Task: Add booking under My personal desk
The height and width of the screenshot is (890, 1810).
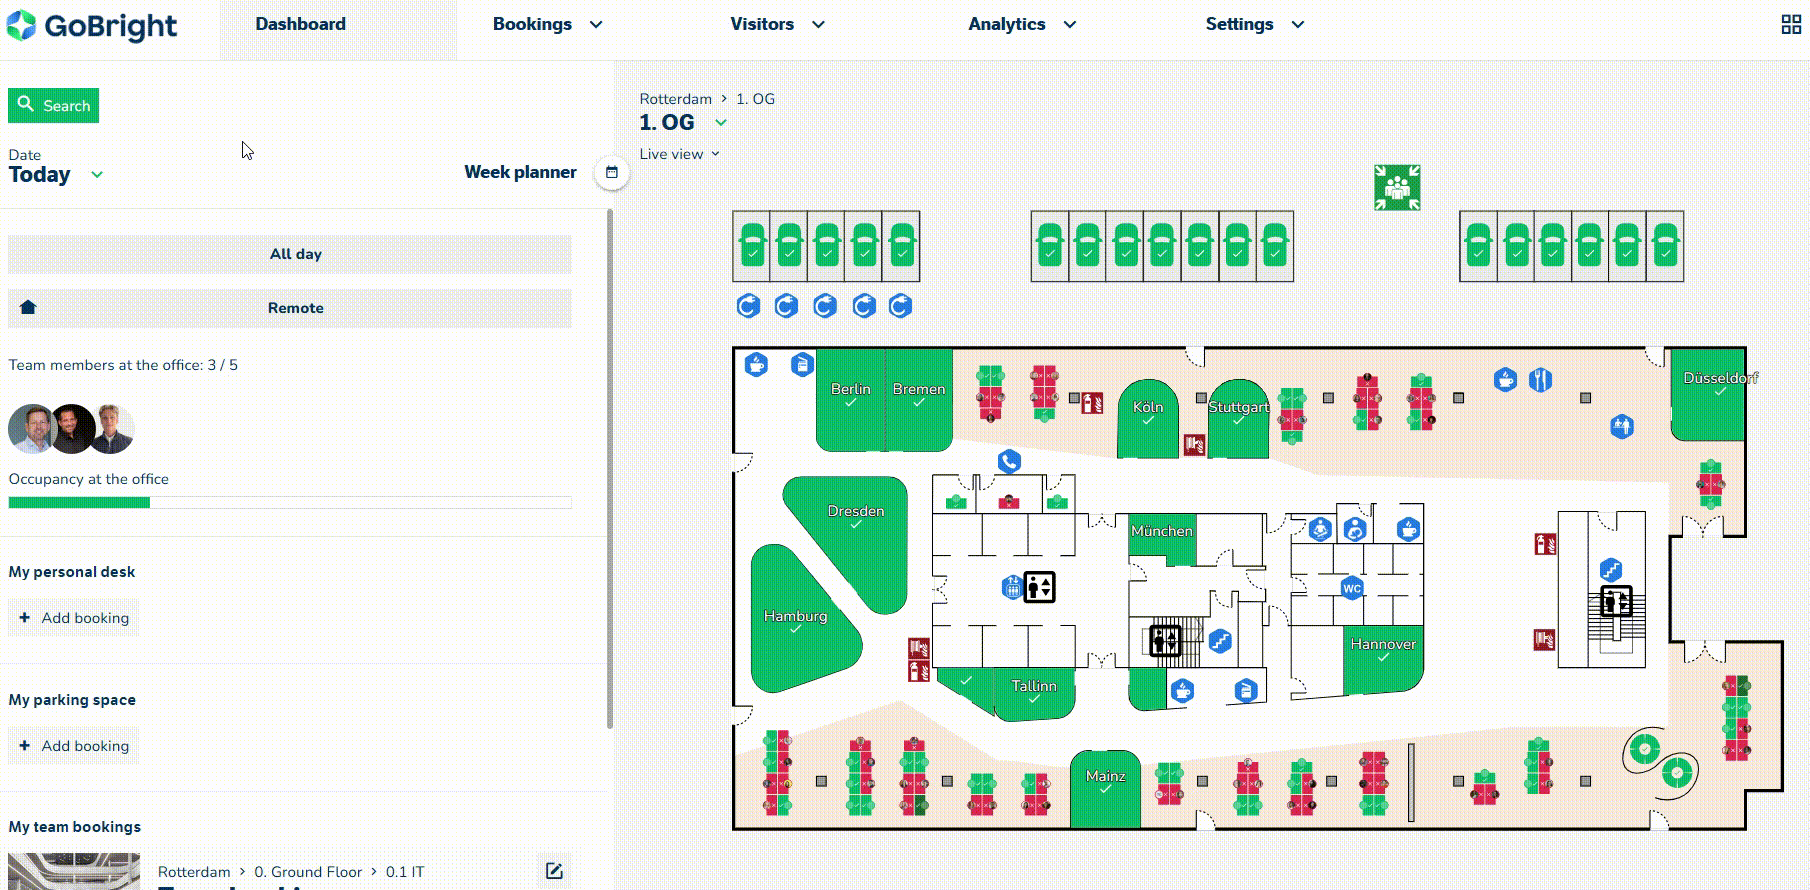Action: click(x=74, y=618)
